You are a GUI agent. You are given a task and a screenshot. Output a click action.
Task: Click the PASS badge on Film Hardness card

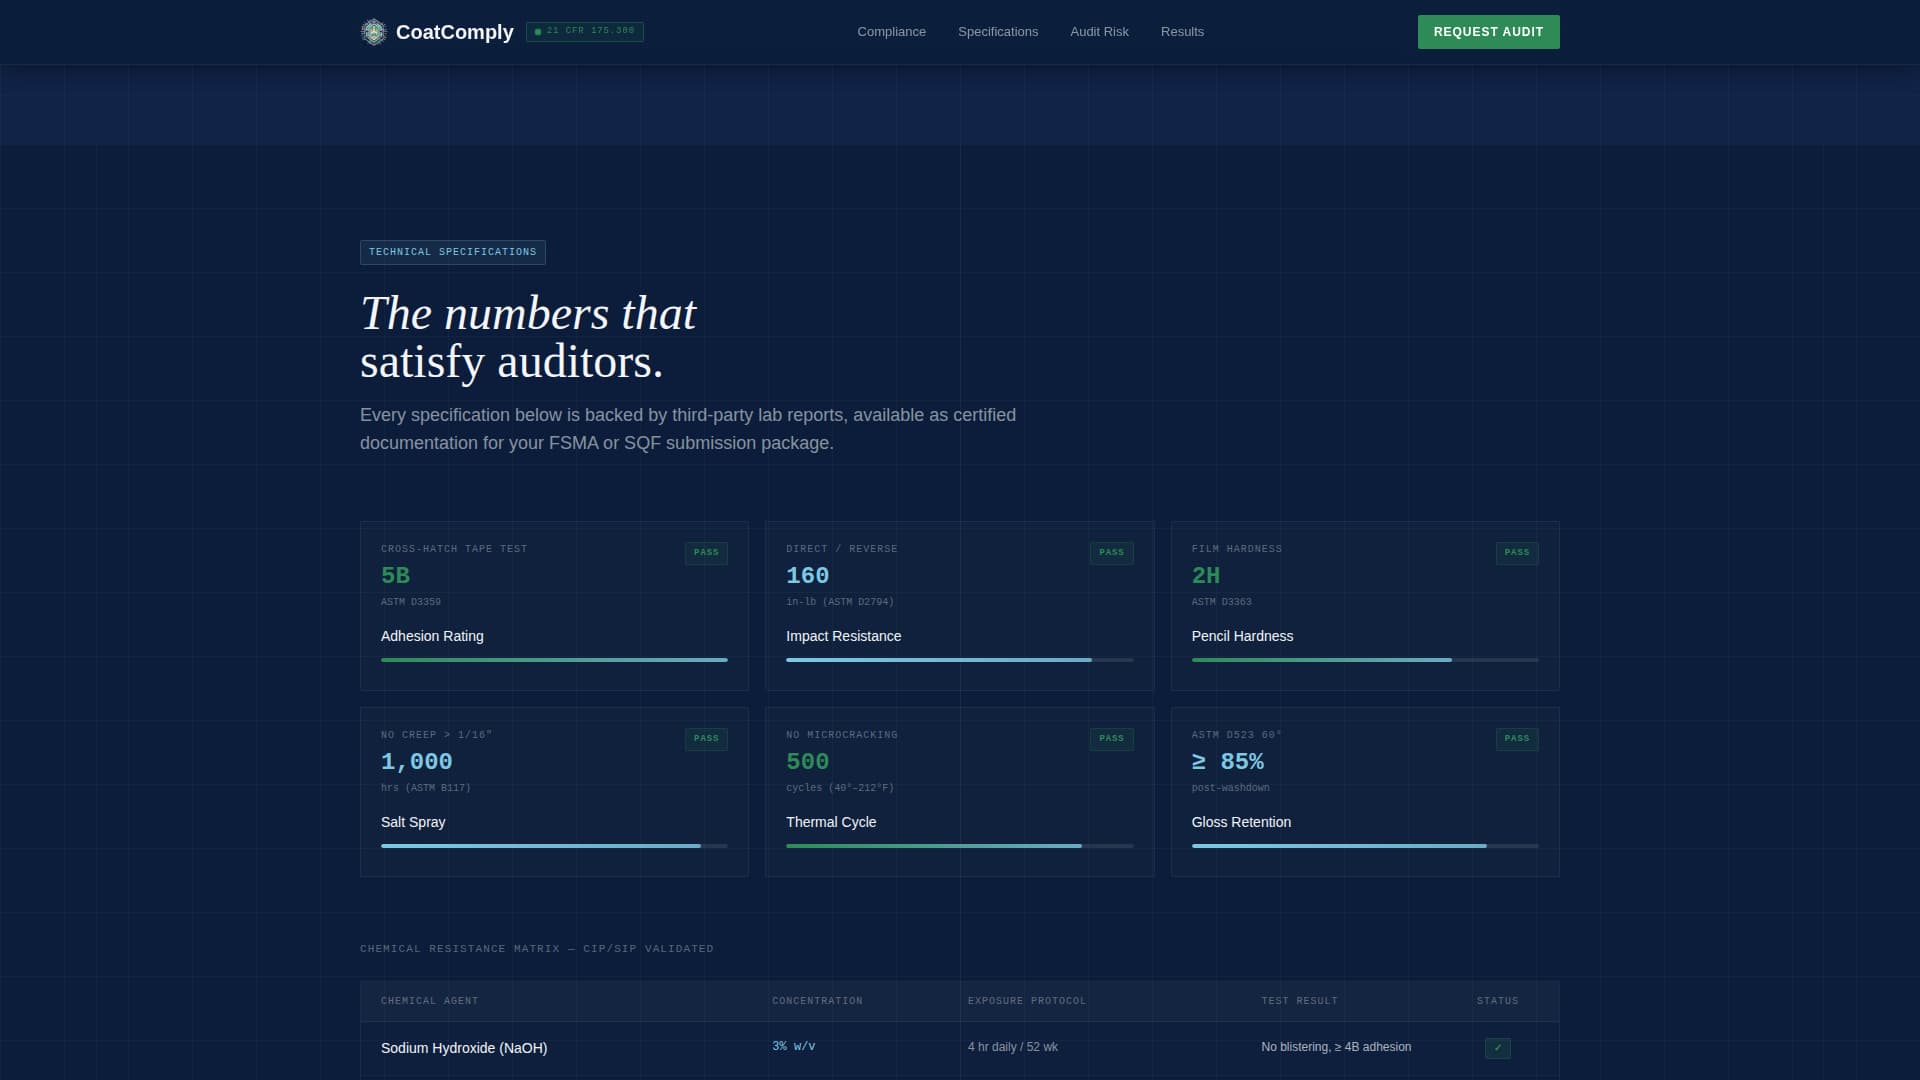pyautogui.click(x=1517, y=552)
